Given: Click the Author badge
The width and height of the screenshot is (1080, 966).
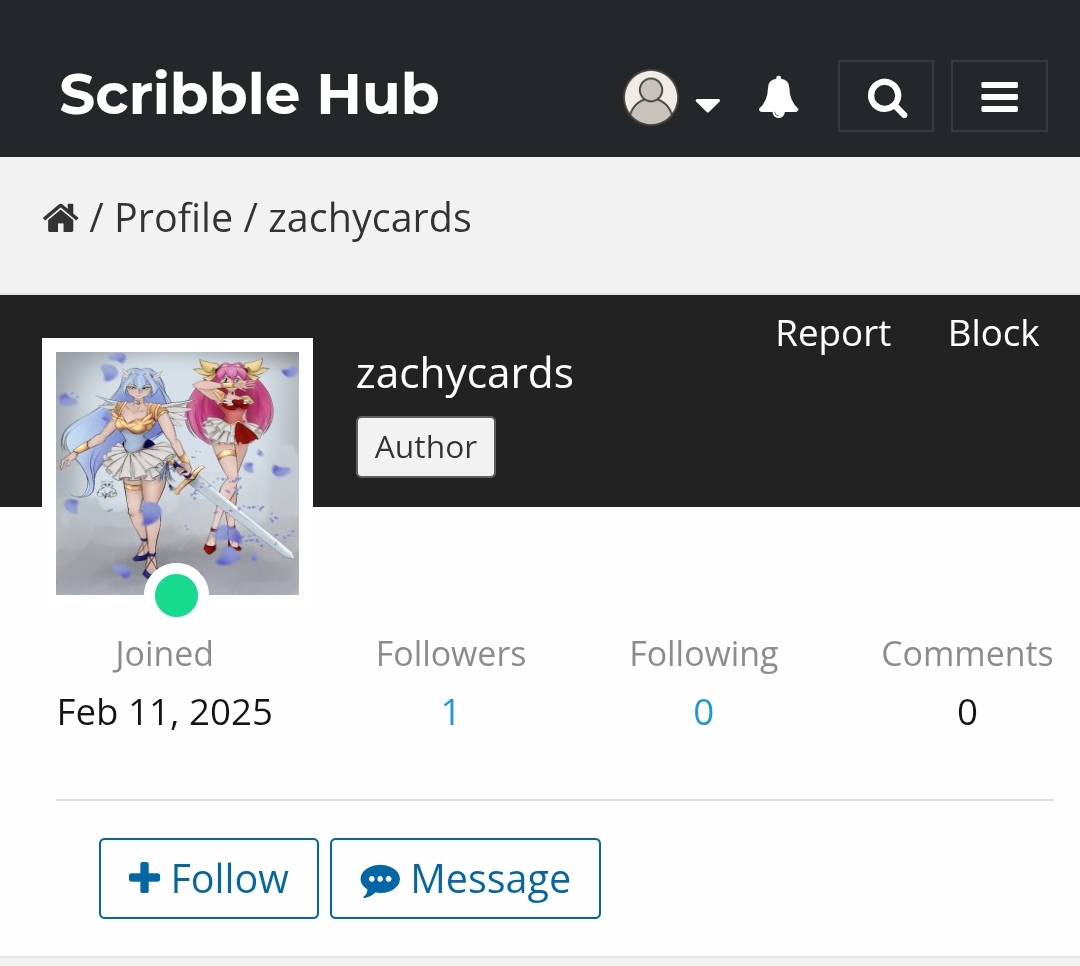Looking at the screenshot, I should 426,447.
